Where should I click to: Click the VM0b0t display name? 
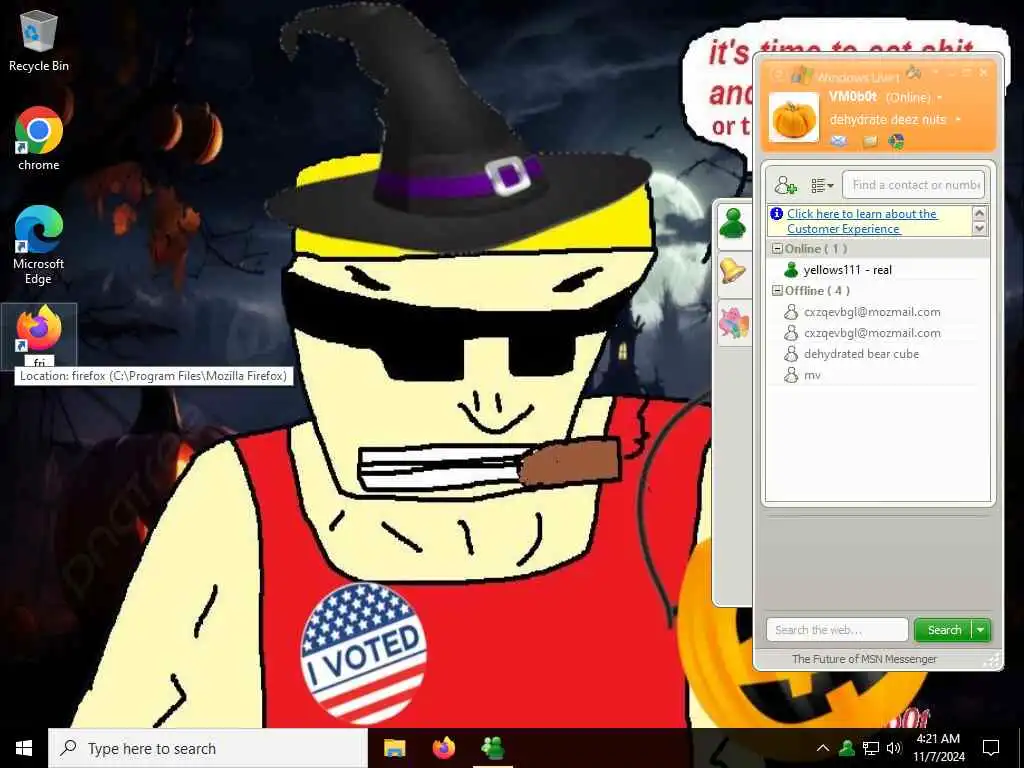(x=853, y=97)
